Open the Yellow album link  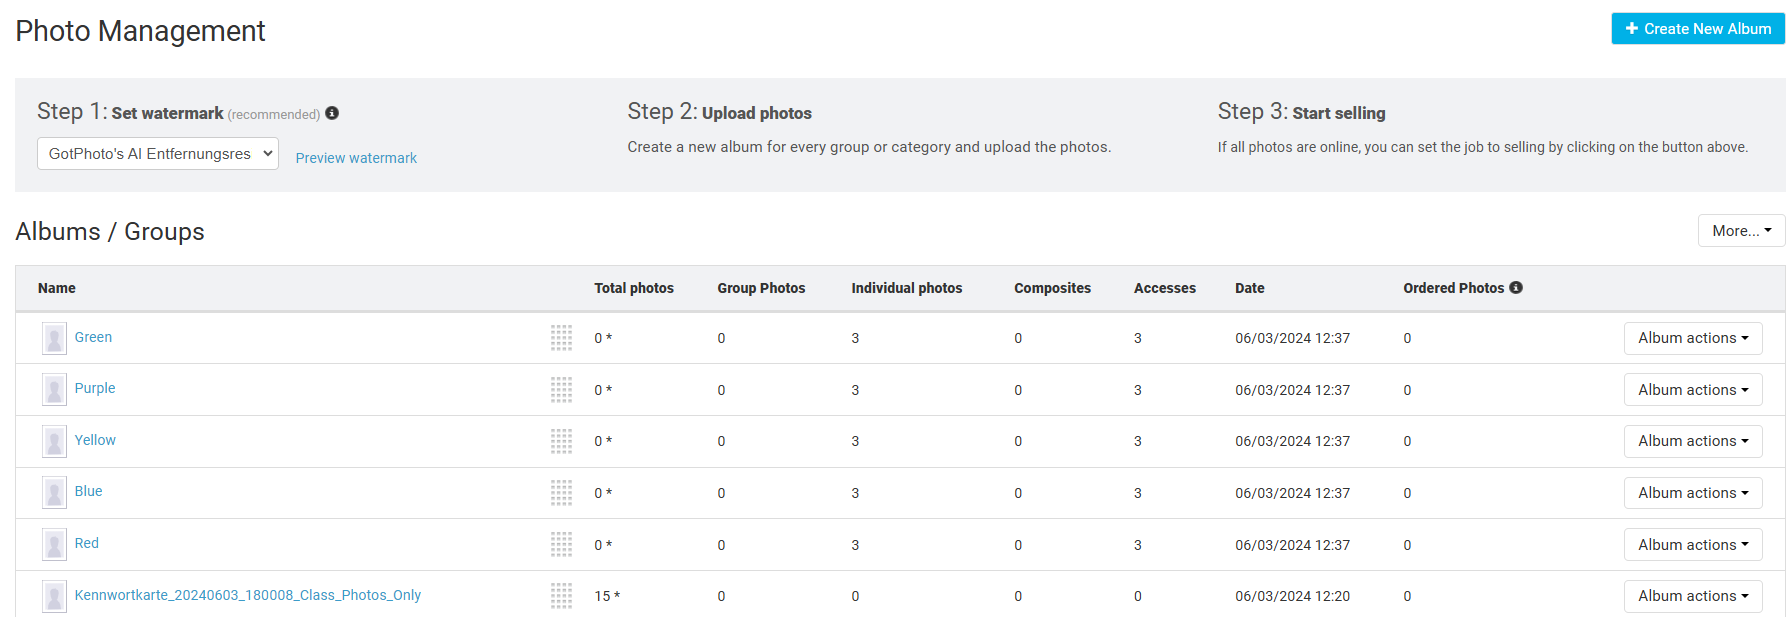[x=95, y=440]
